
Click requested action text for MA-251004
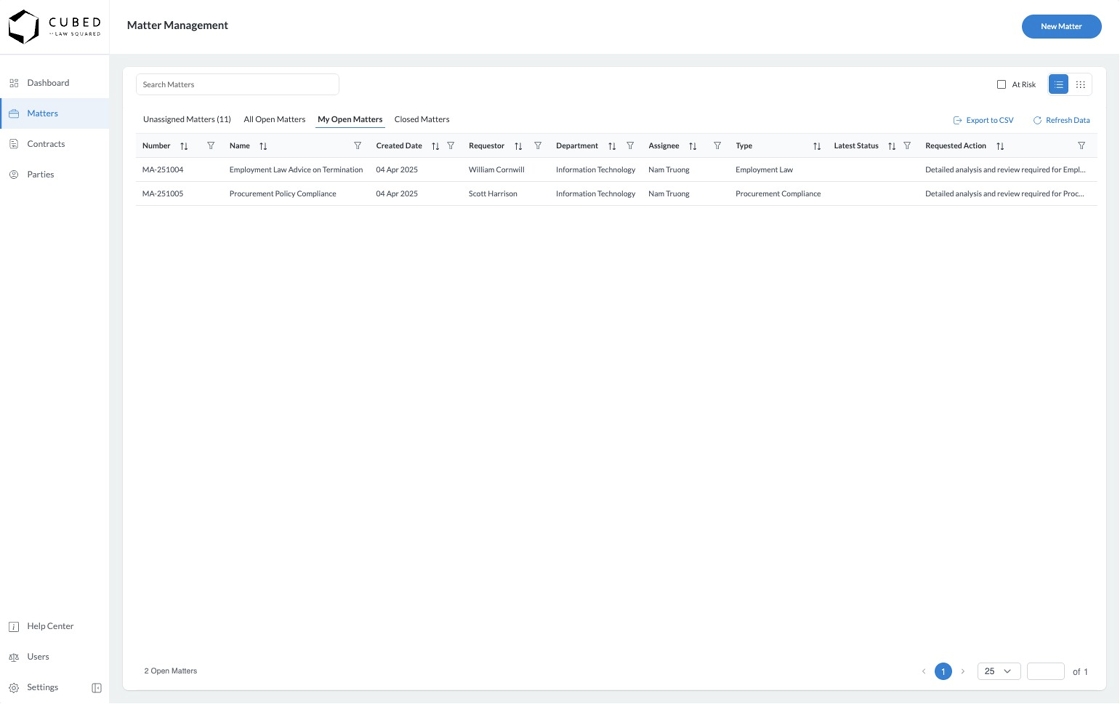click(1005, 170)
